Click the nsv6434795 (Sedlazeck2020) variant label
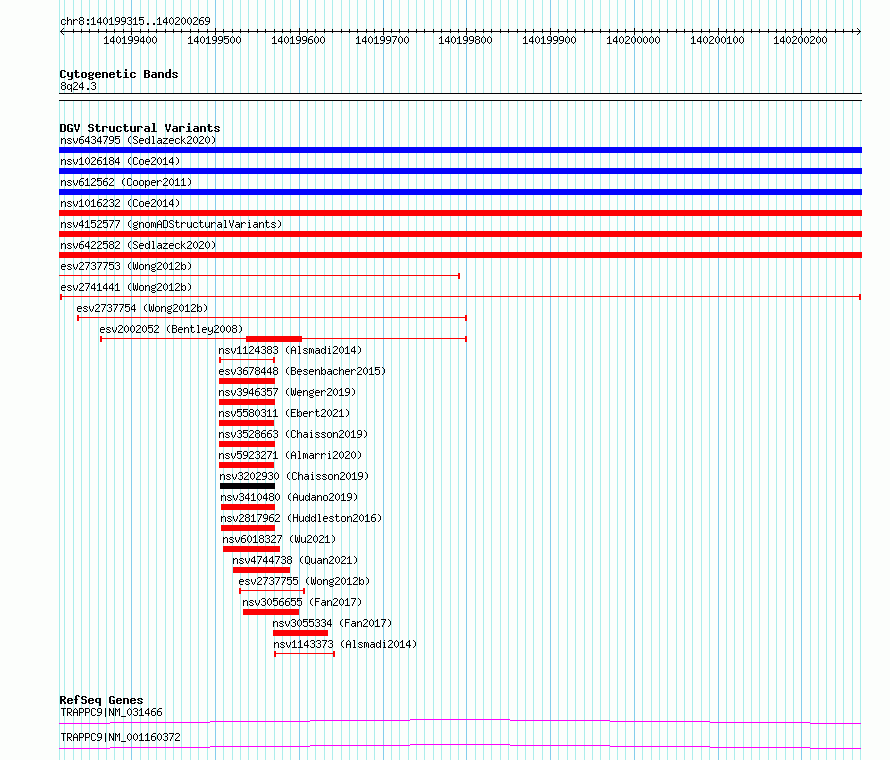 138,140
